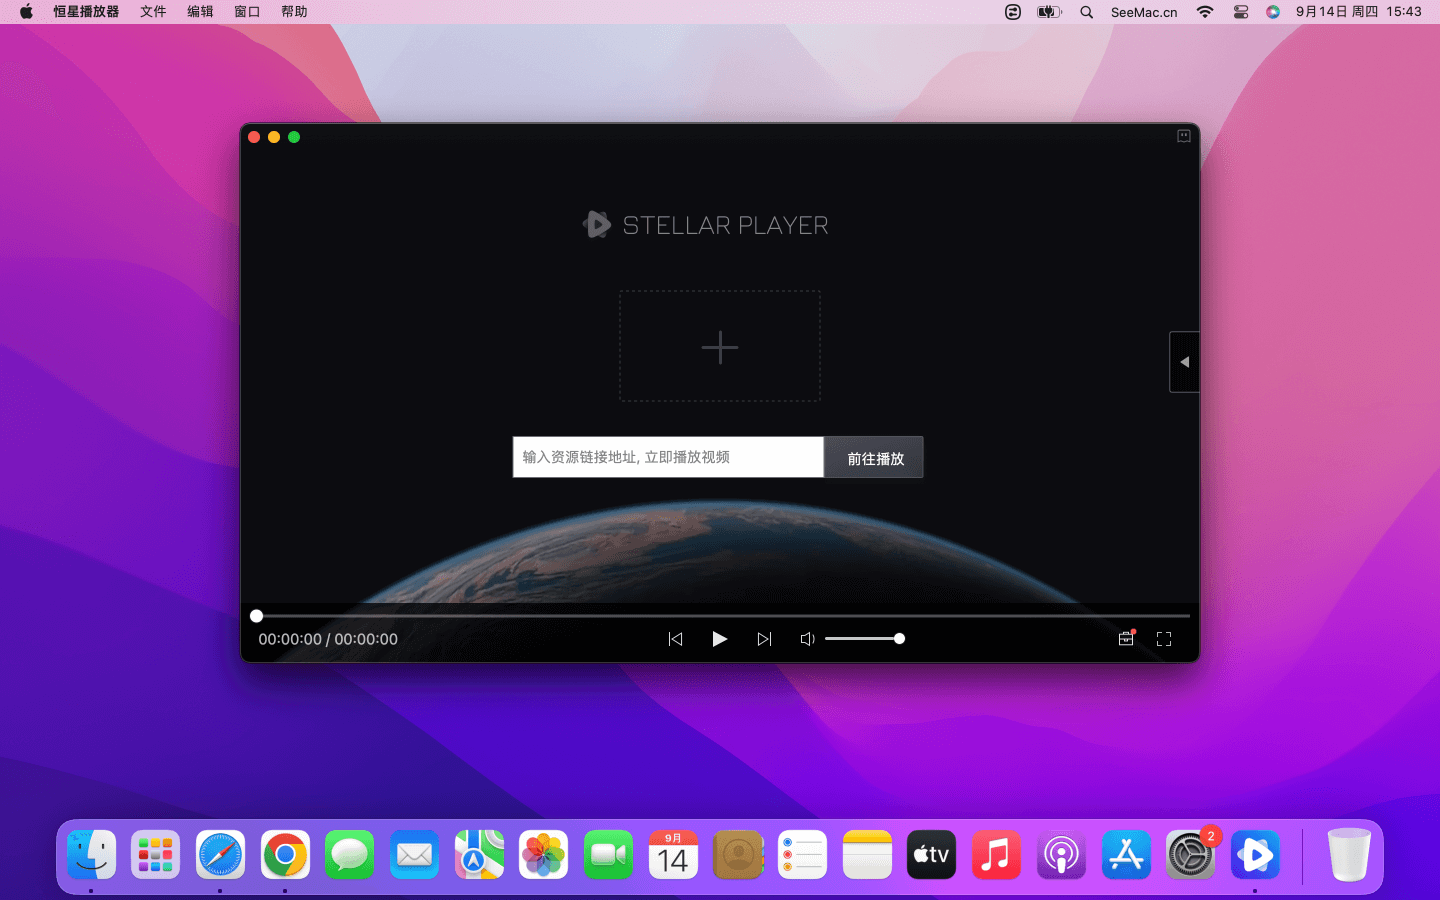
Task: Click the plus area to add file
Action: [720, 347]
